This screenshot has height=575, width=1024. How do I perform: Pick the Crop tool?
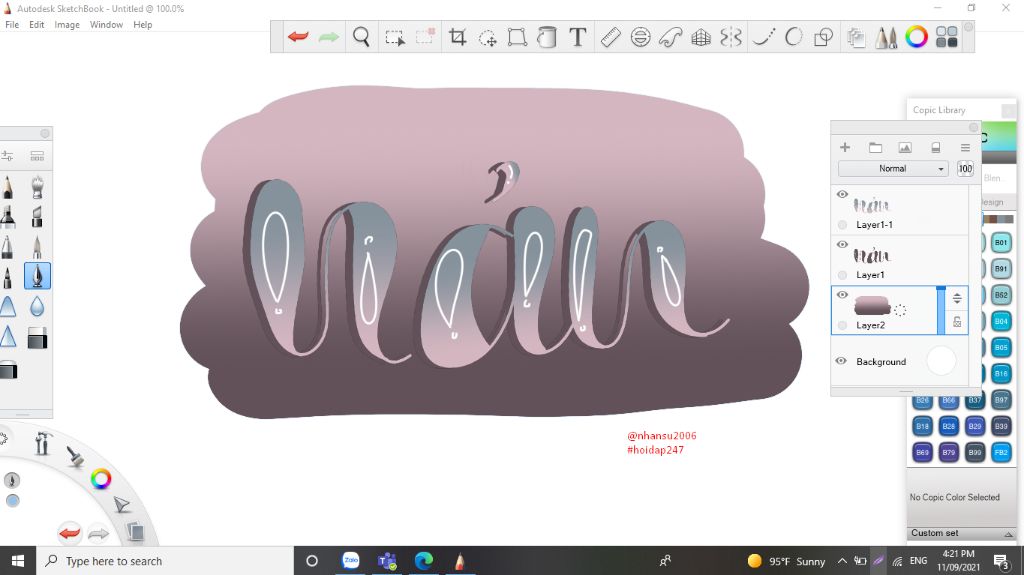pos(457,37)
